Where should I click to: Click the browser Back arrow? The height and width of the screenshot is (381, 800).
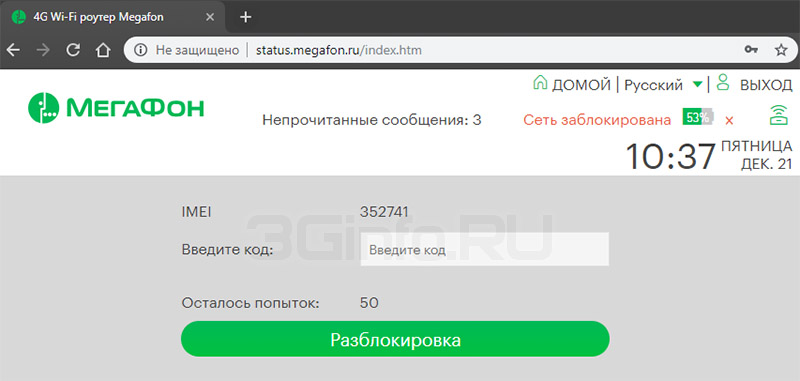[x=13, y=50]
